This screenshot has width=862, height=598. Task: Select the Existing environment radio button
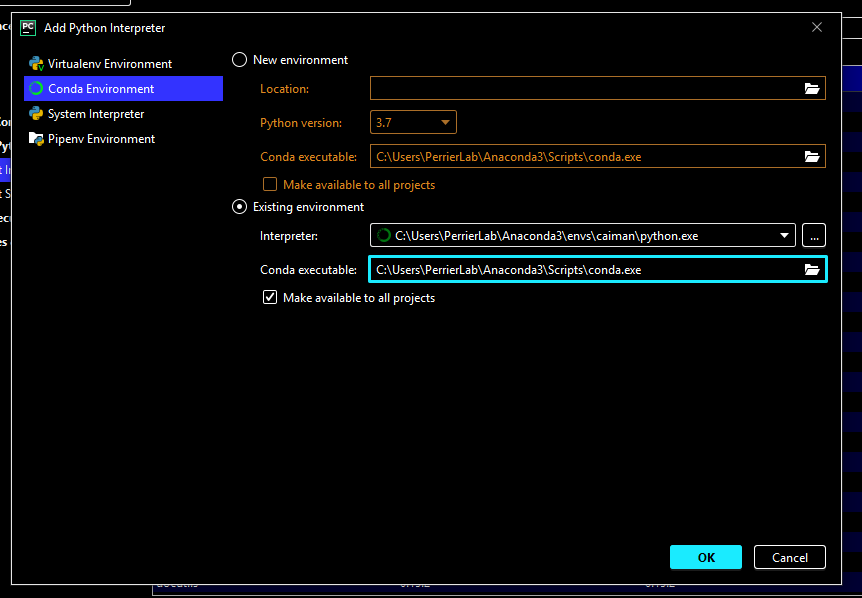coord(239,207)
